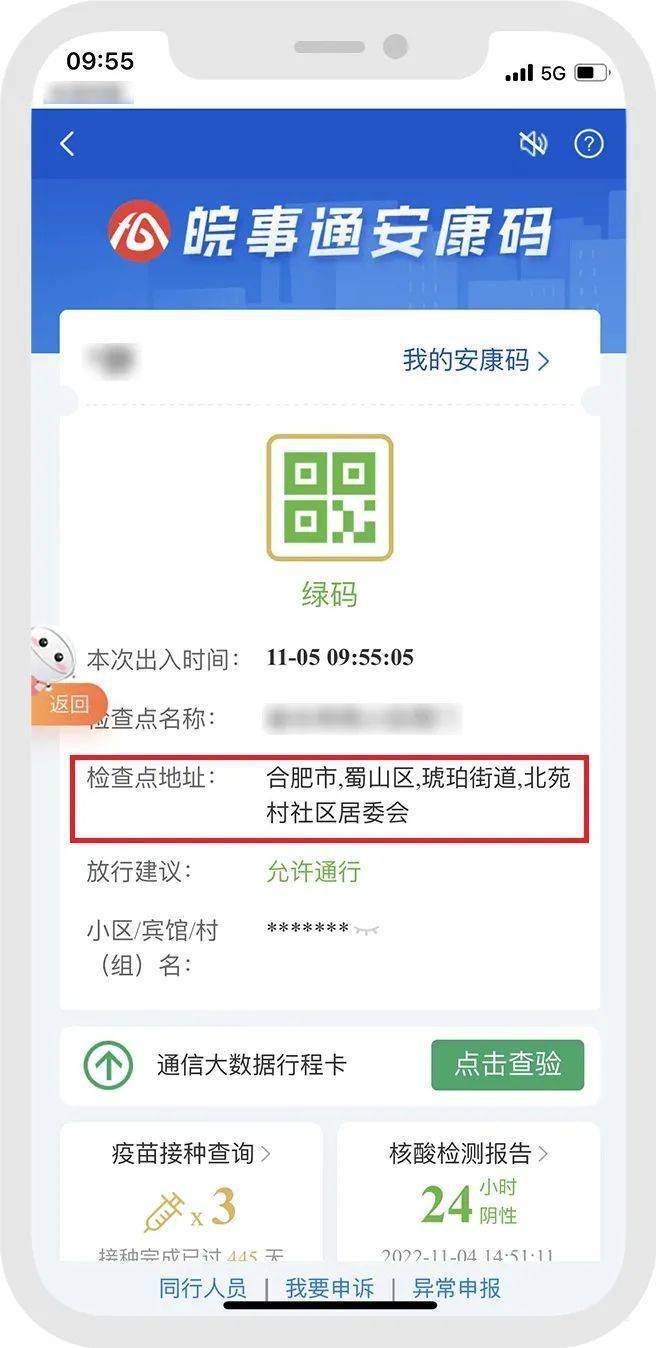Tap the 24 小时阴性 result
Viewport: 656px width, 1348px height.
coord(469,1203)
